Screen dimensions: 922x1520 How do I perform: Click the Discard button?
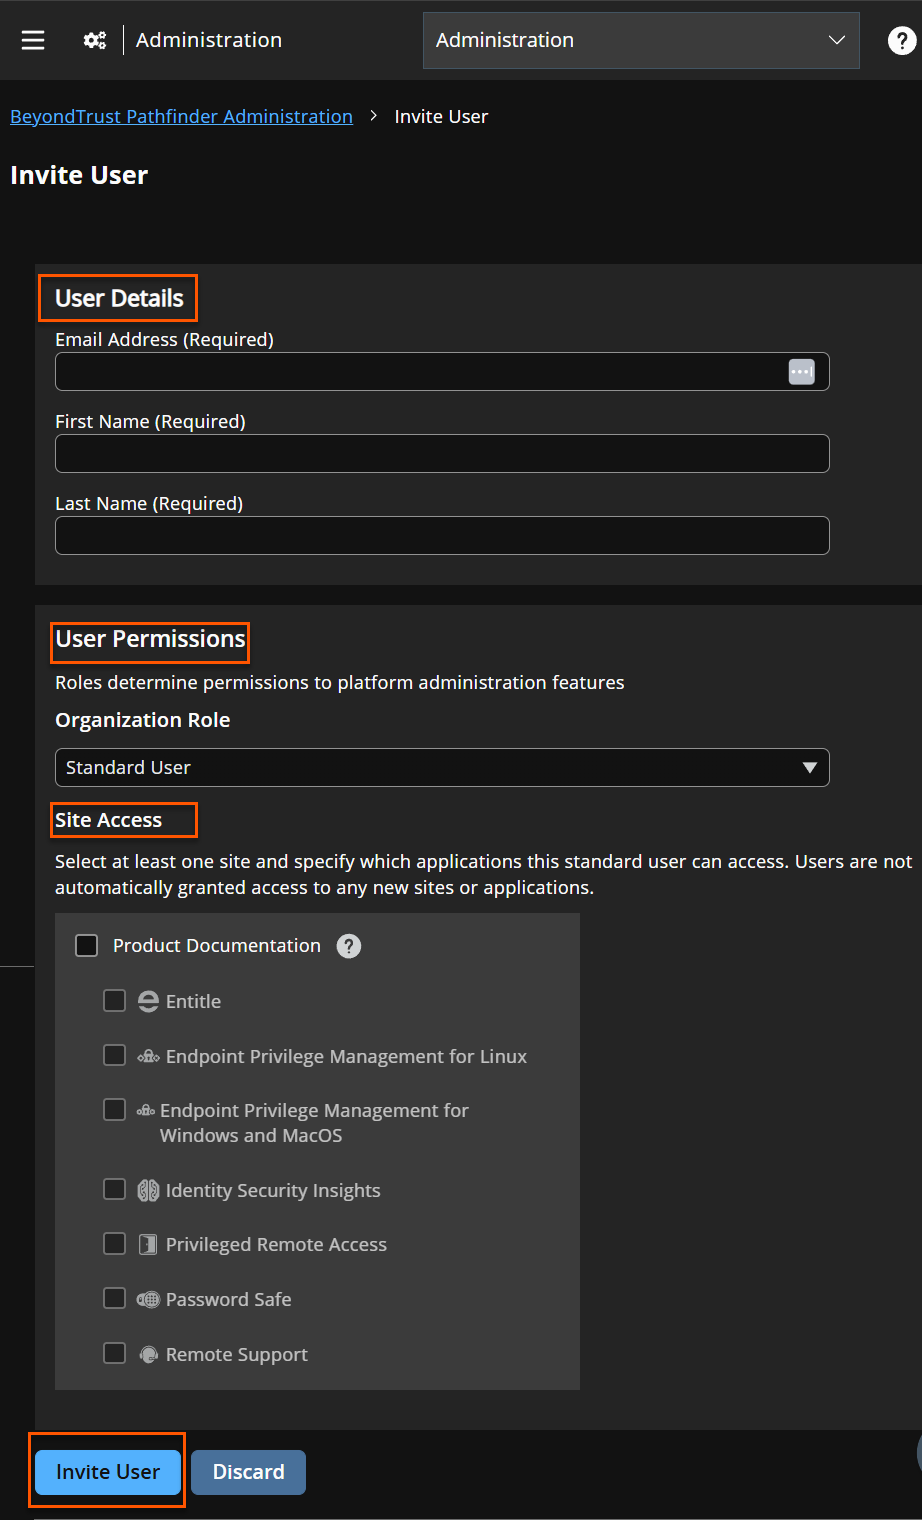point(249,1472)
